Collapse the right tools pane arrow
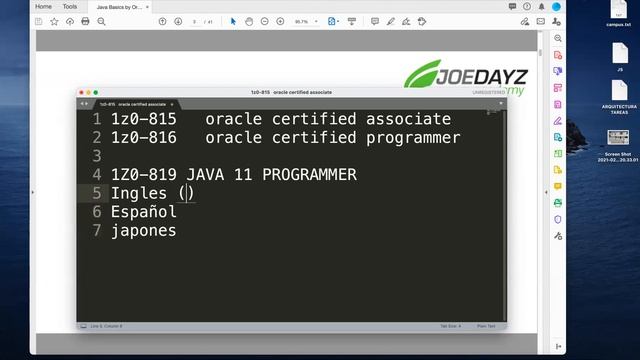 click(546, 192)
